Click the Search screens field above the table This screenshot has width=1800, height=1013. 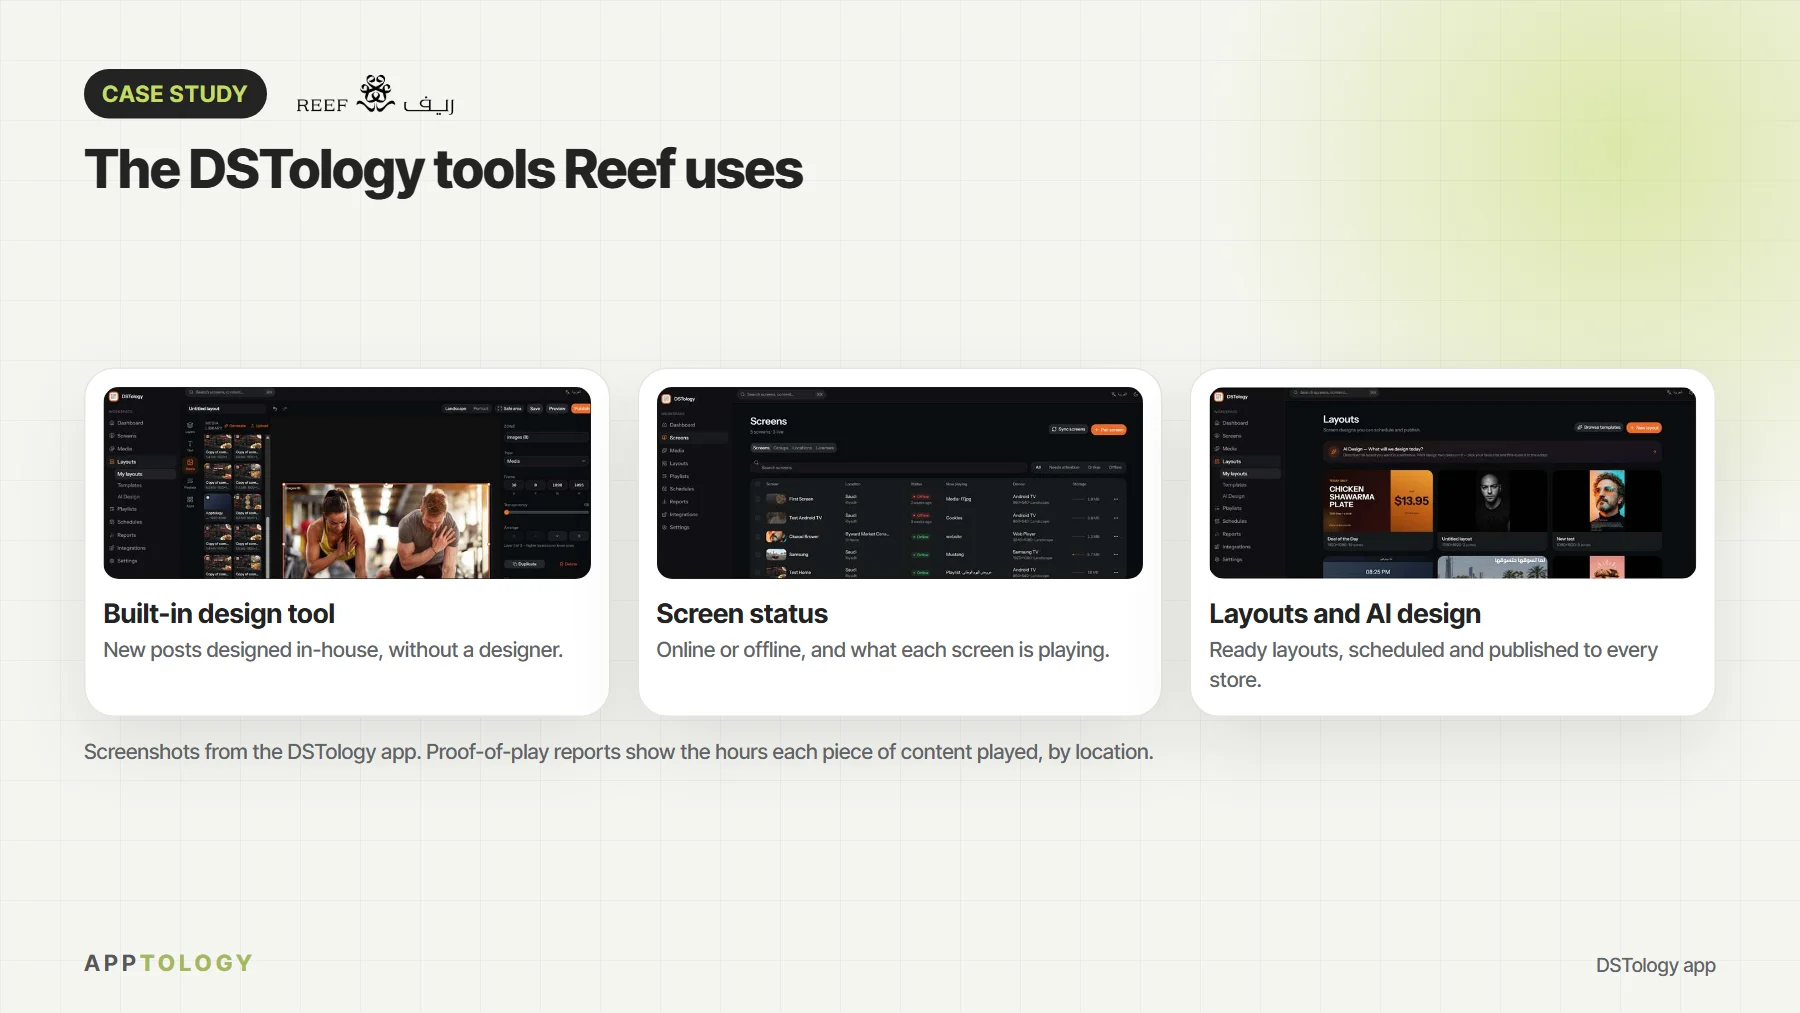[889, 467]
